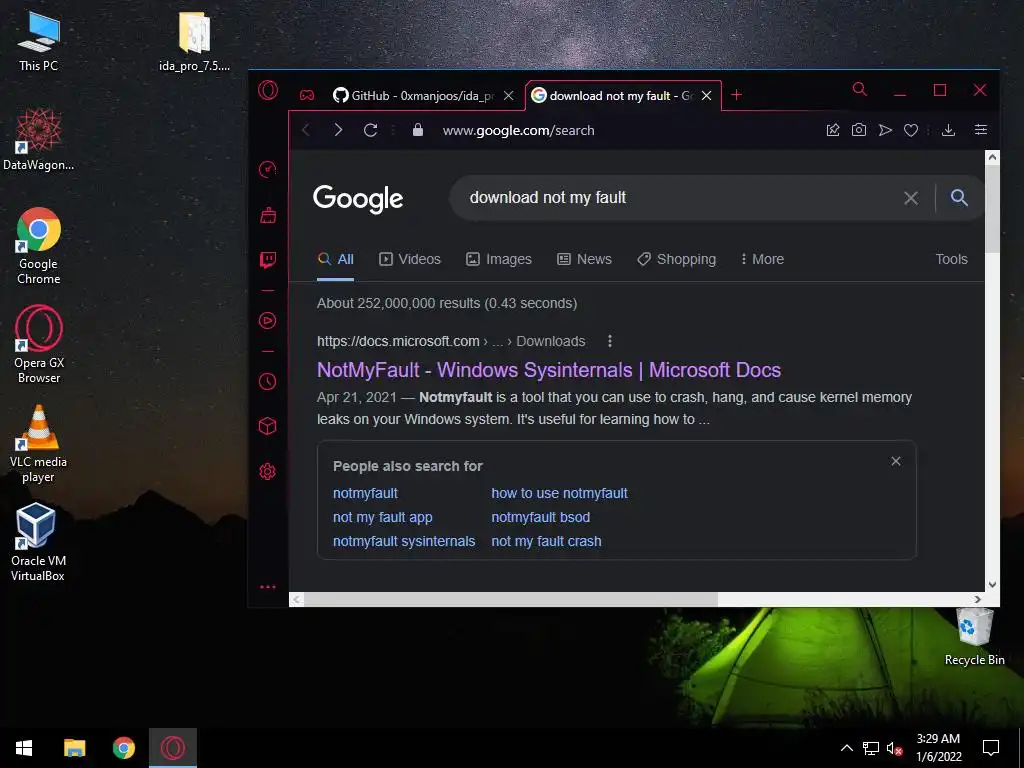Open the Opera menu logo button
Image resolution: width=1024 pixels, height=768 pixels.
point(268,89)
